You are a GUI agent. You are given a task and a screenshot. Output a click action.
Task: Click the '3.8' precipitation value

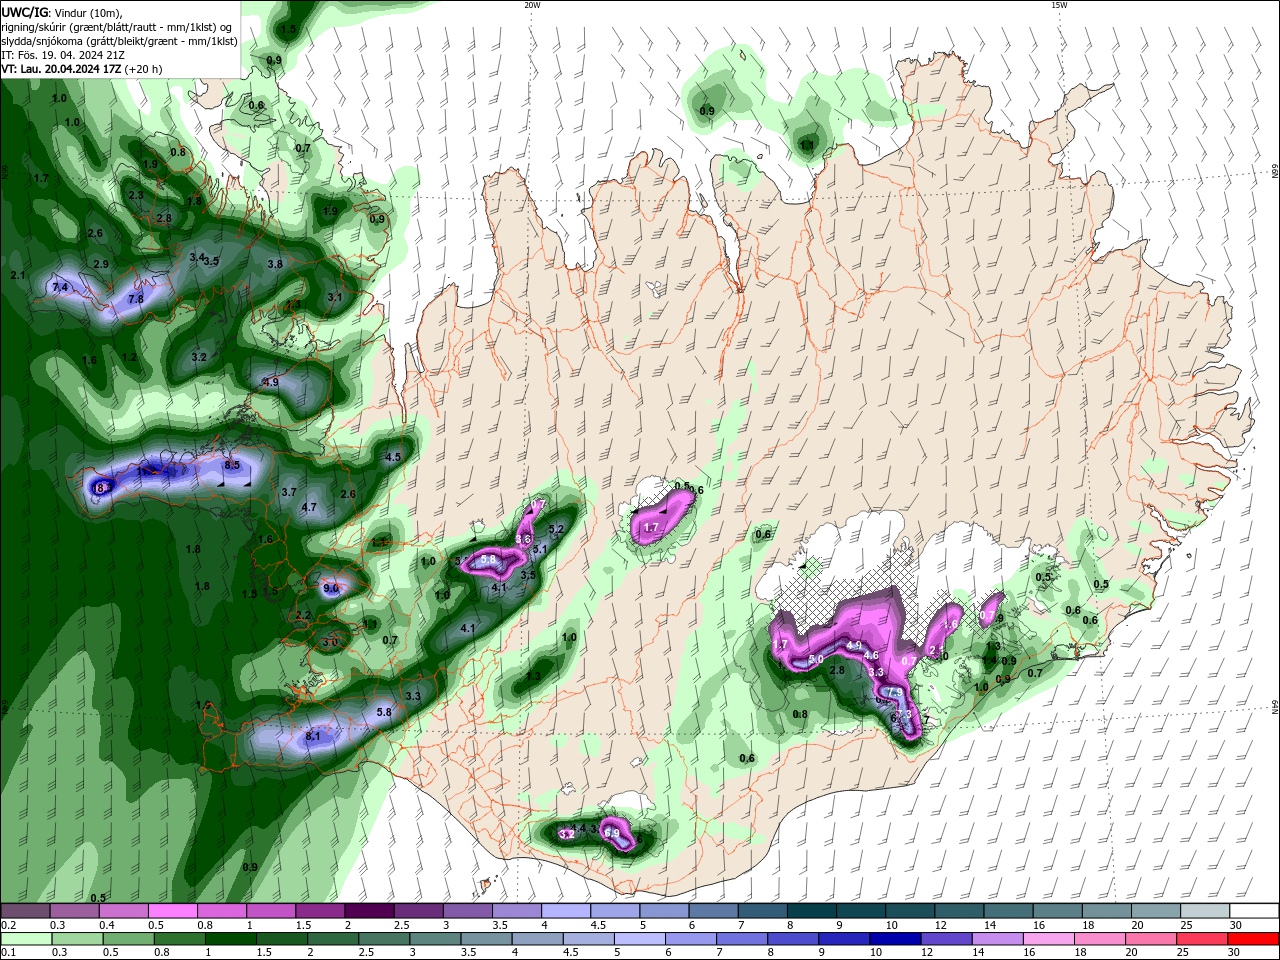(x=275, y=263)
